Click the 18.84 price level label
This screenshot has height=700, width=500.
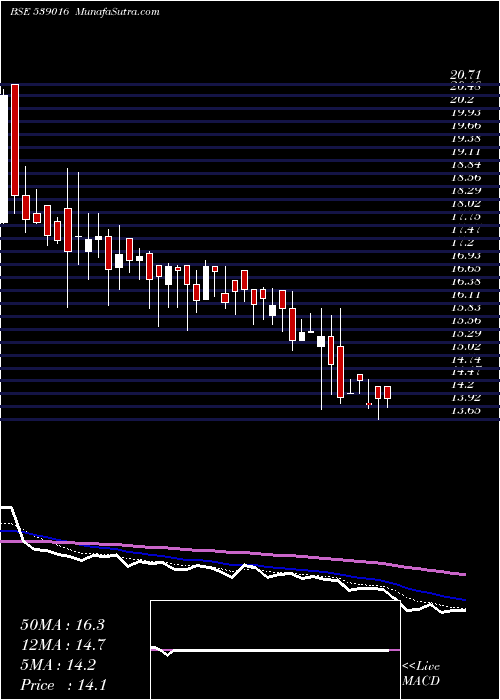(466, 165)
